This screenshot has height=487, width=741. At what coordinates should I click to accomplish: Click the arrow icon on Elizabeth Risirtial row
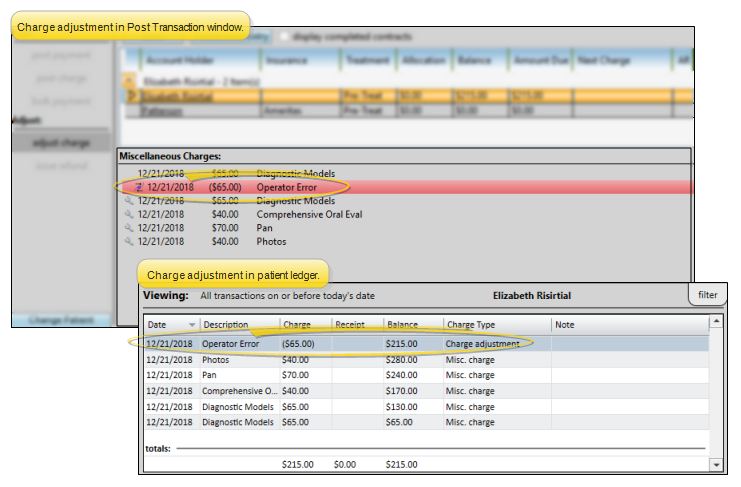[130, 96]
